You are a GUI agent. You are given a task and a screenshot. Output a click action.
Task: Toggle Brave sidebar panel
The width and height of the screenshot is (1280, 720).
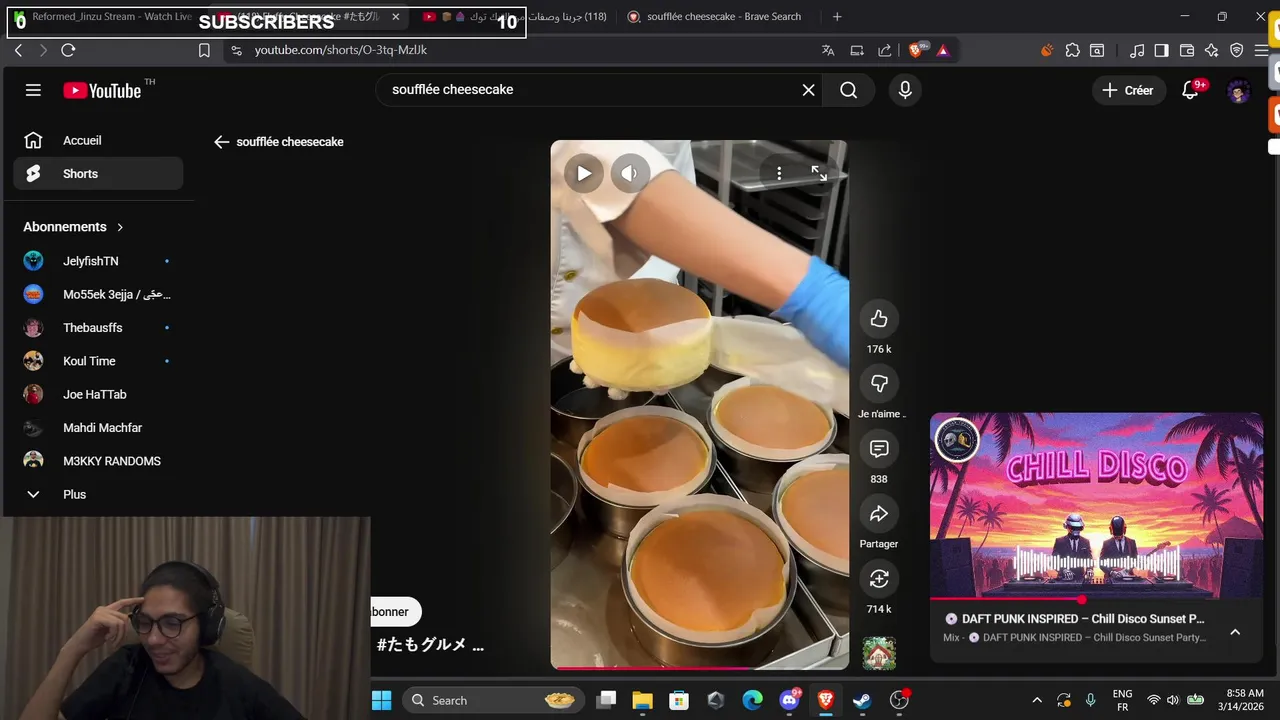click(1161, 50)
